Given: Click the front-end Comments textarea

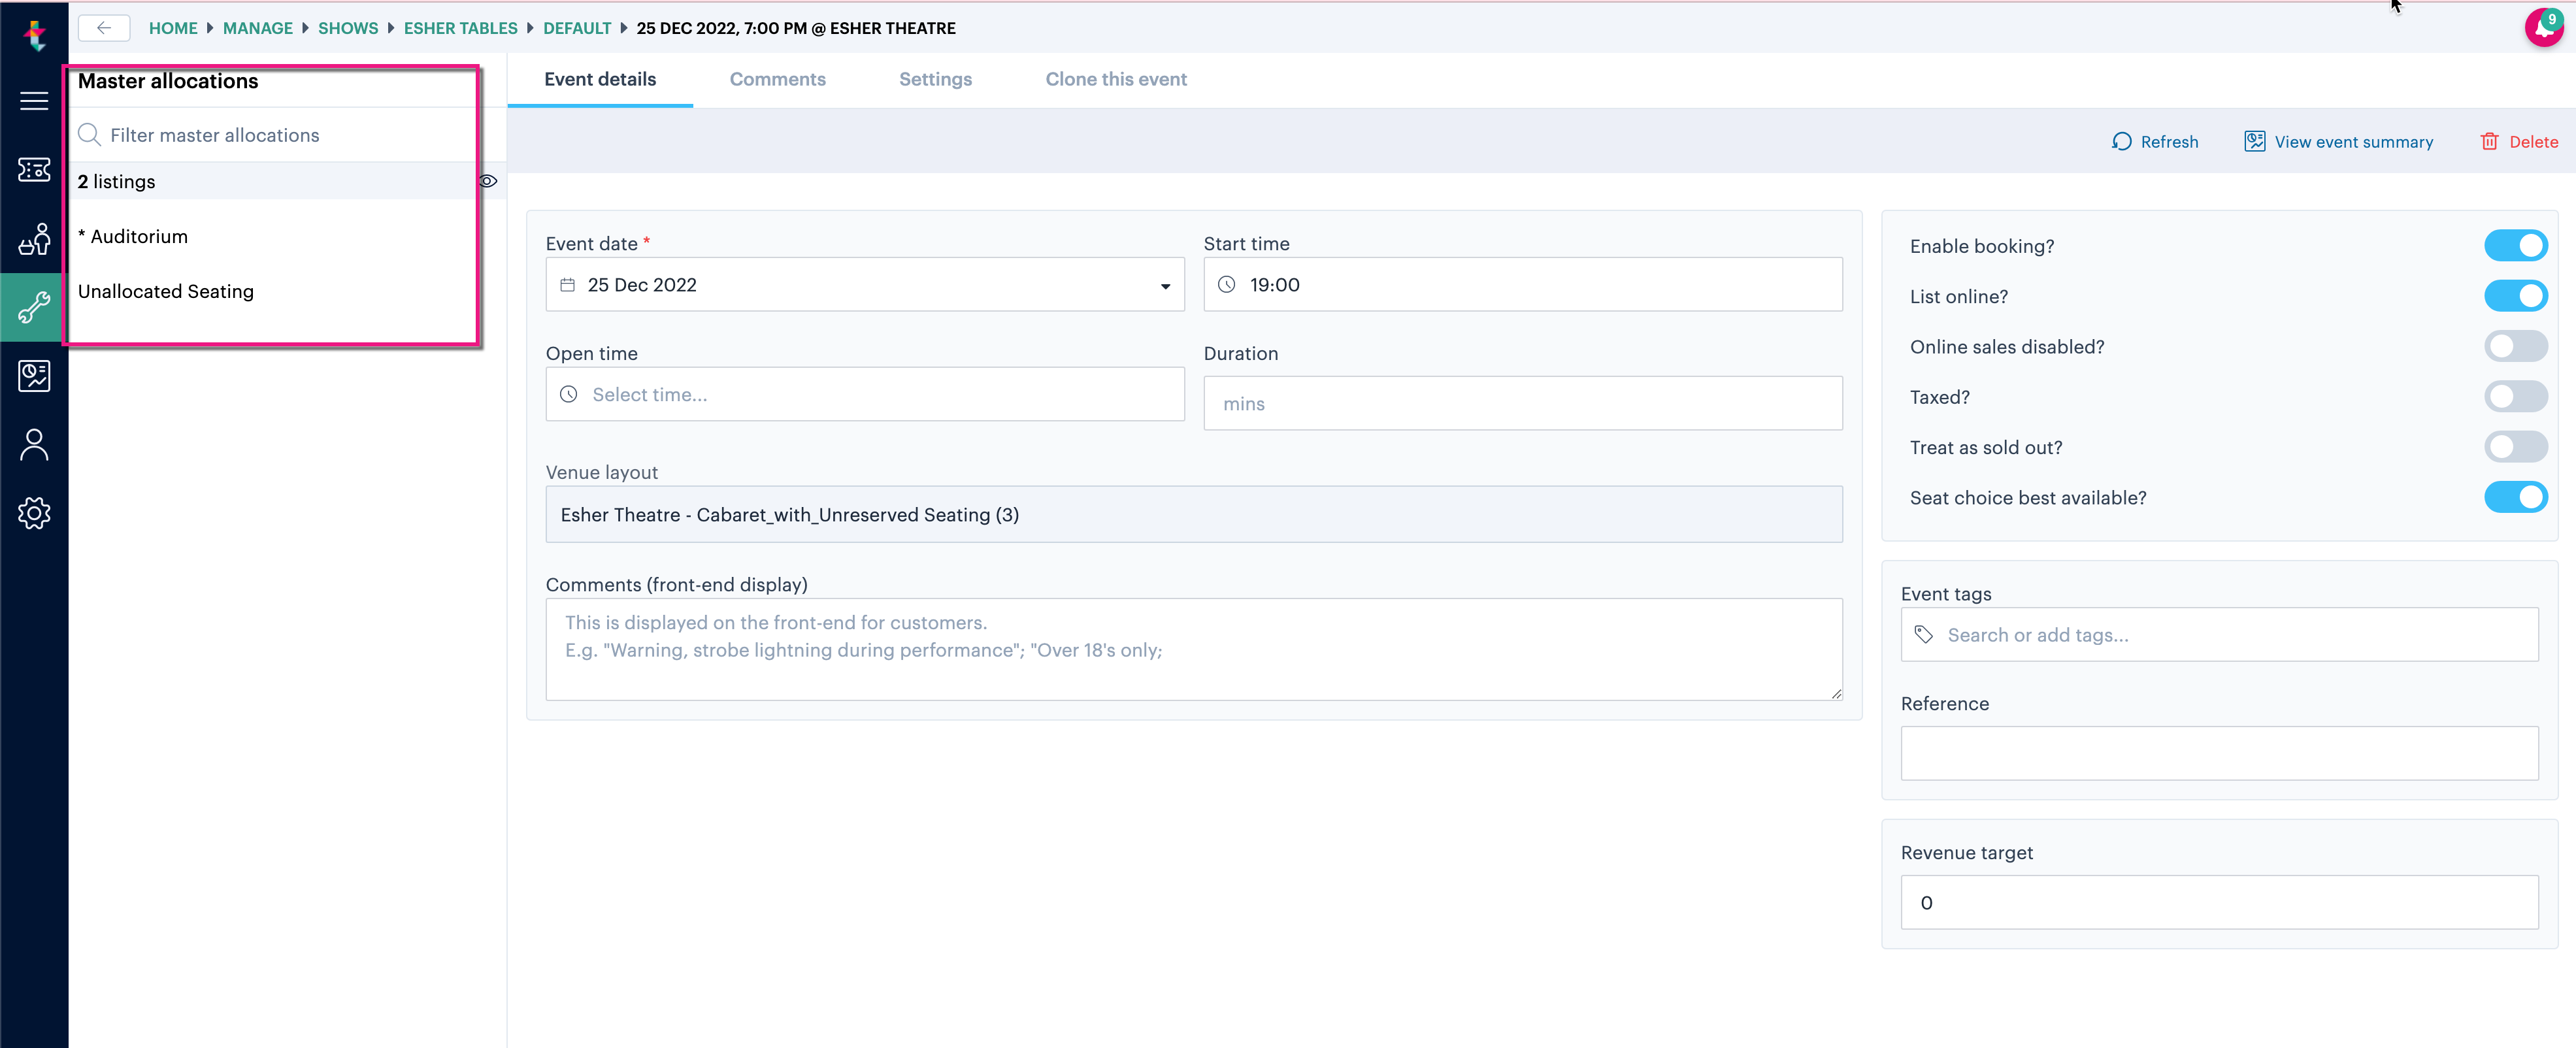Looking at the screenshot, I should coord(1193,649).
